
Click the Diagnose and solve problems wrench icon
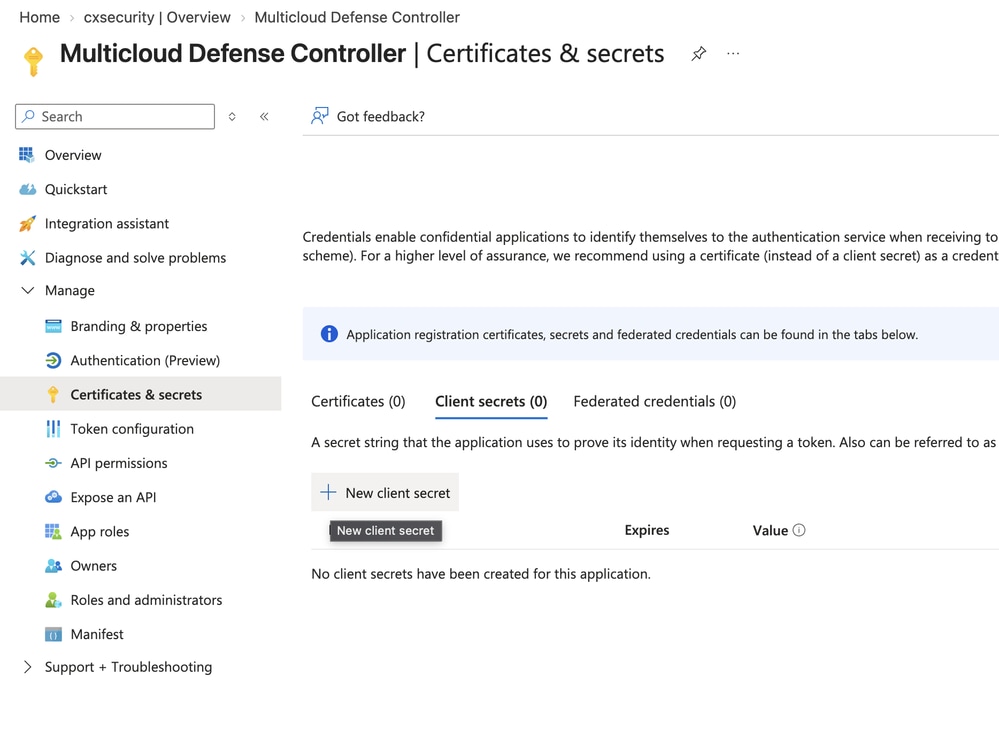[x=27, y=257]
